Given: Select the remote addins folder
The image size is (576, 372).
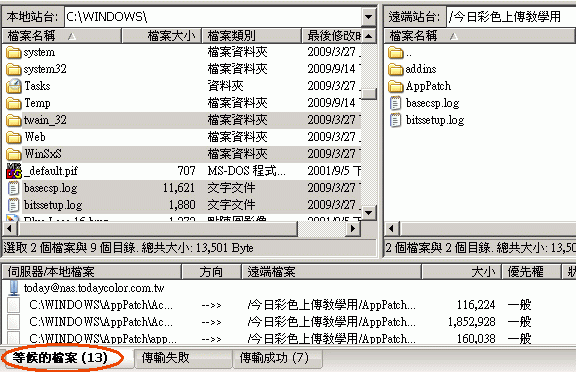Looking at the screenshot, I should point(412,69).
